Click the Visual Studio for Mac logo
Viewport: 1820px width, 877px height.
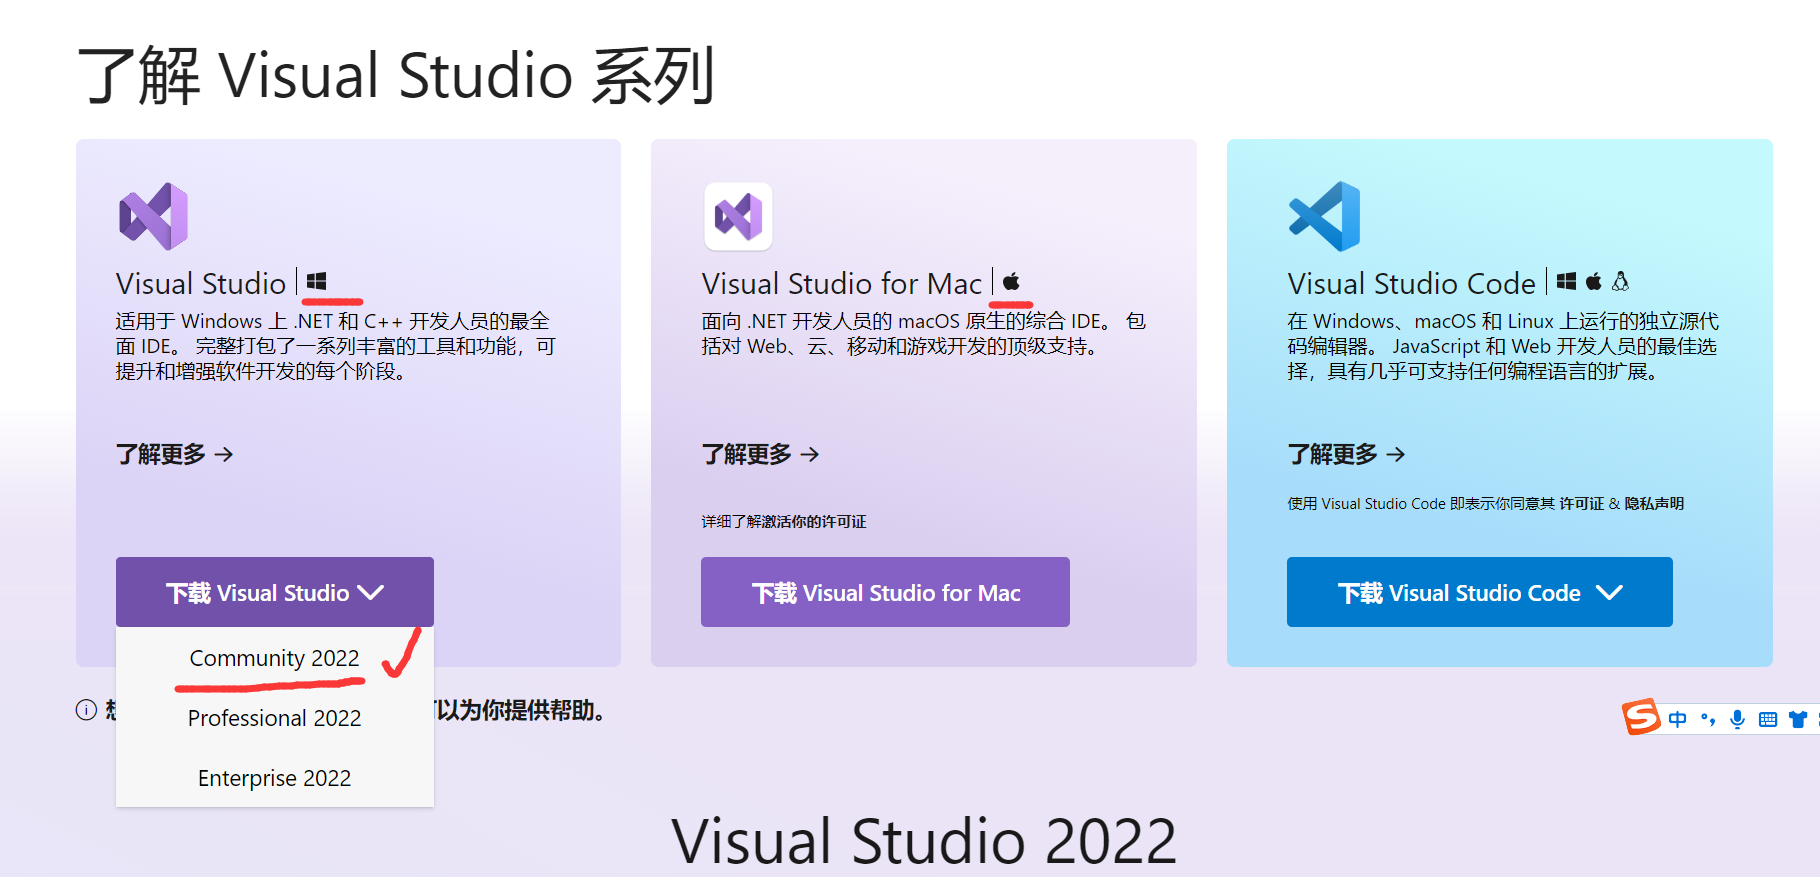pyautogui.click(x=738, y=216)
